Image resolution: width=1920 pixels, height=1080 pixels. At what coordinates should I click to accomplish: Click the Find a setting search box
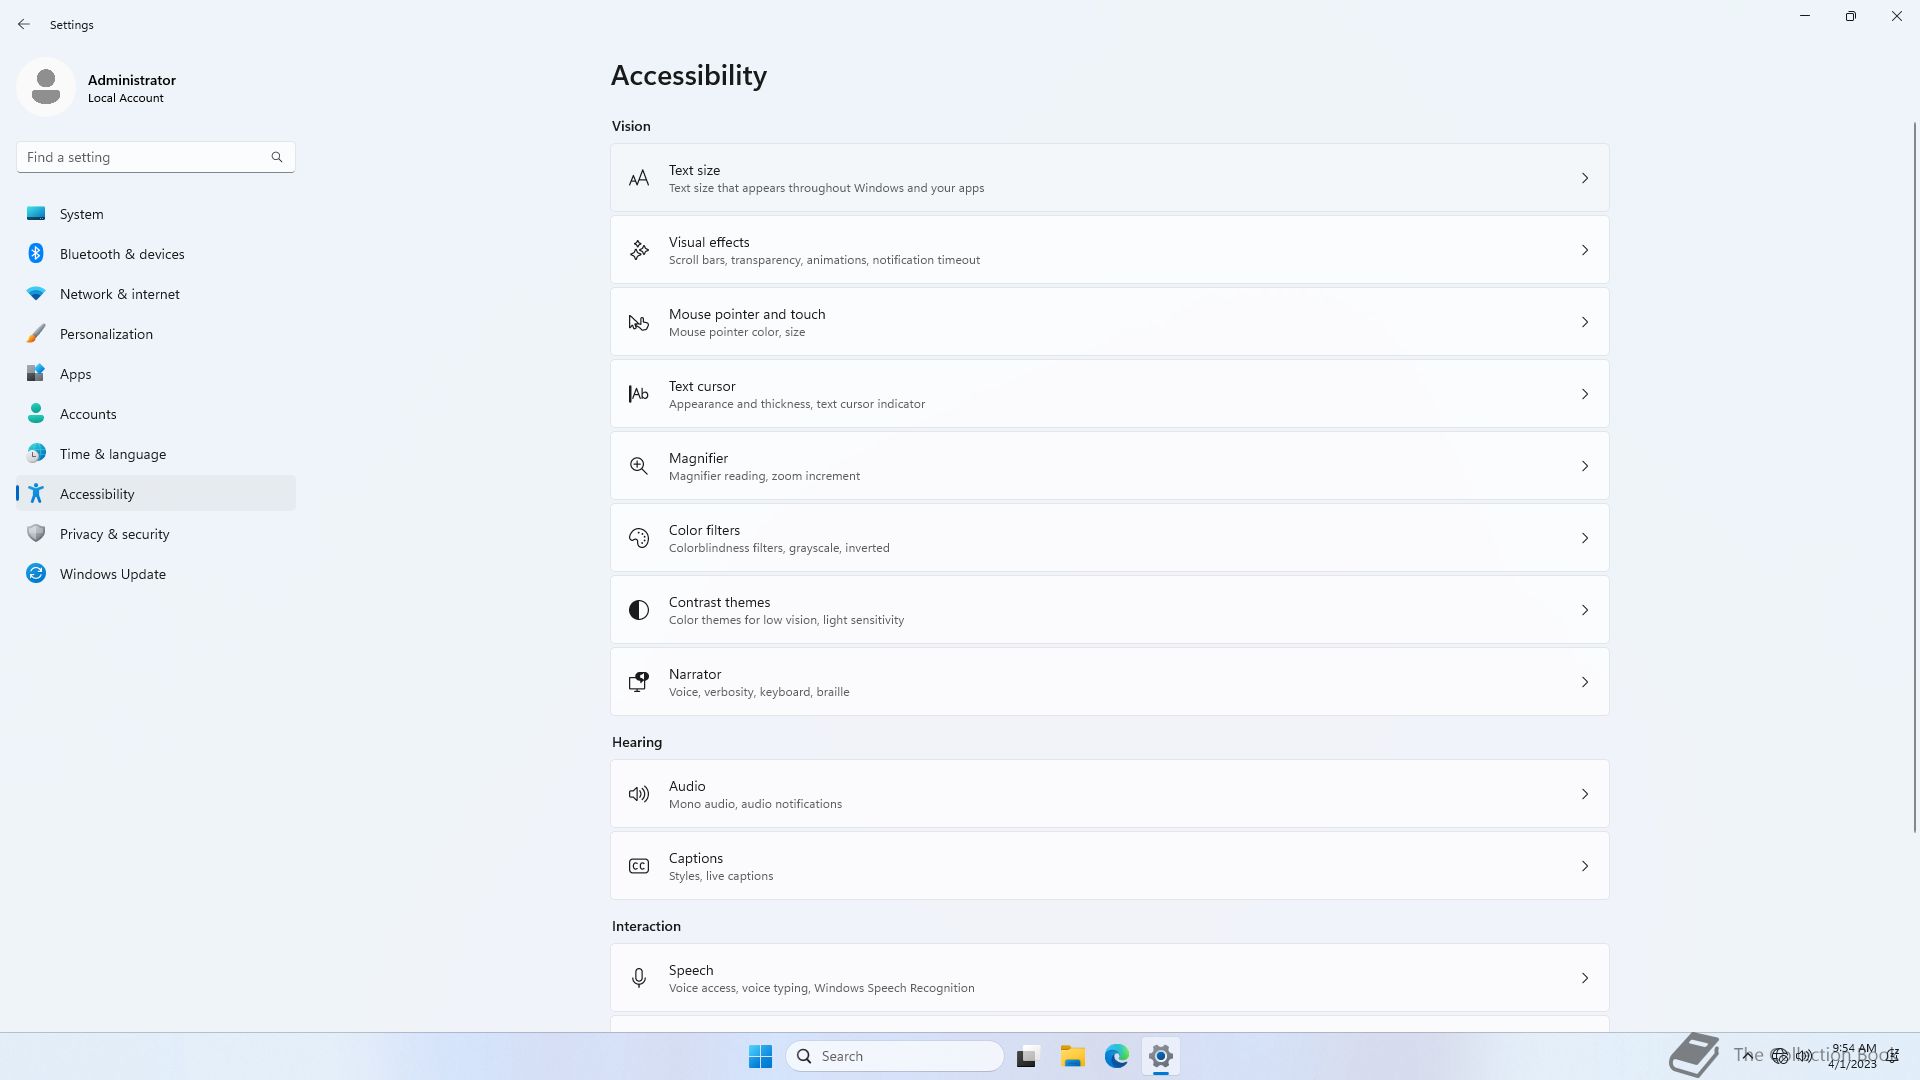click(156, 157)
